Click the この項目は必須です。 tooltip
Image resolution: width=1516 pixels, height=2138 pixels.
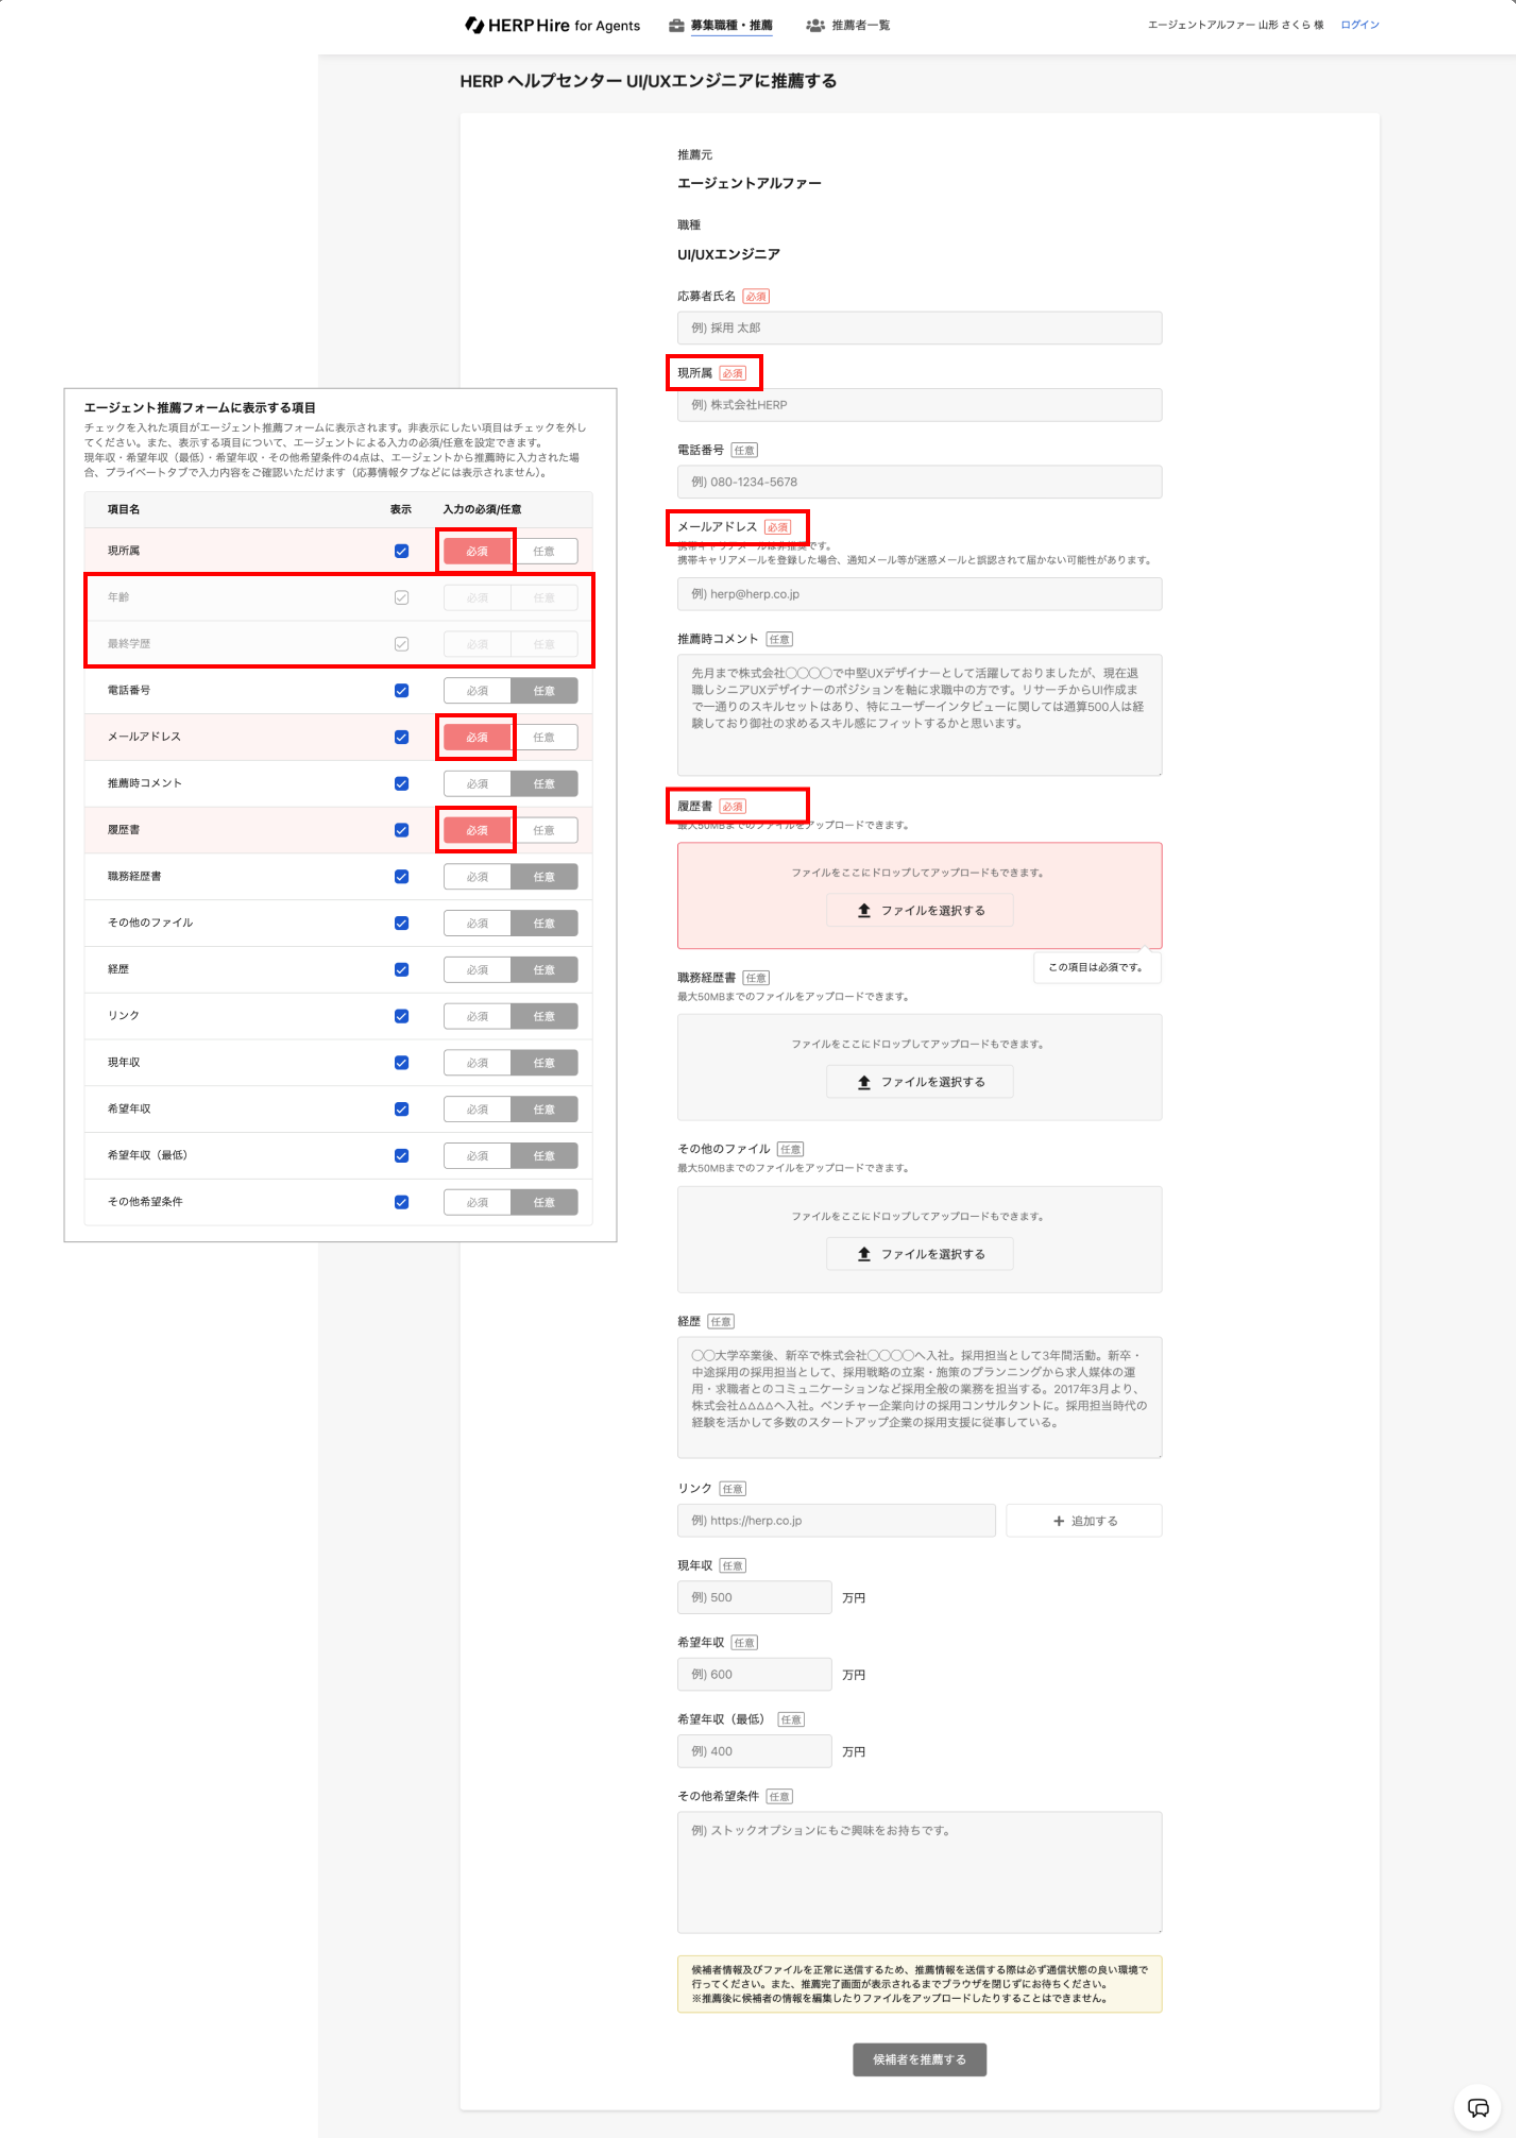(x=1096, y=967)
